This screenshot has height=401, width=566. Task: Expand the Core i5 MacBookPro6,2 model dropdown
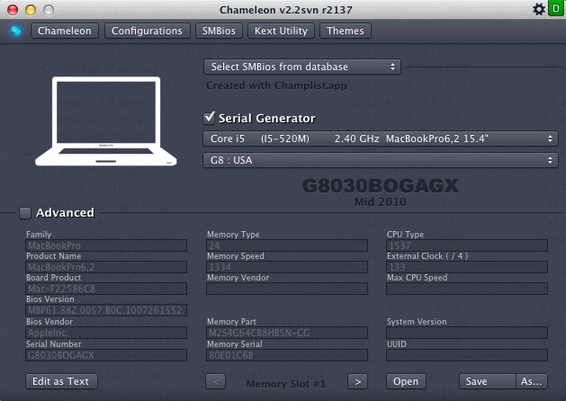tap(380, 139)
